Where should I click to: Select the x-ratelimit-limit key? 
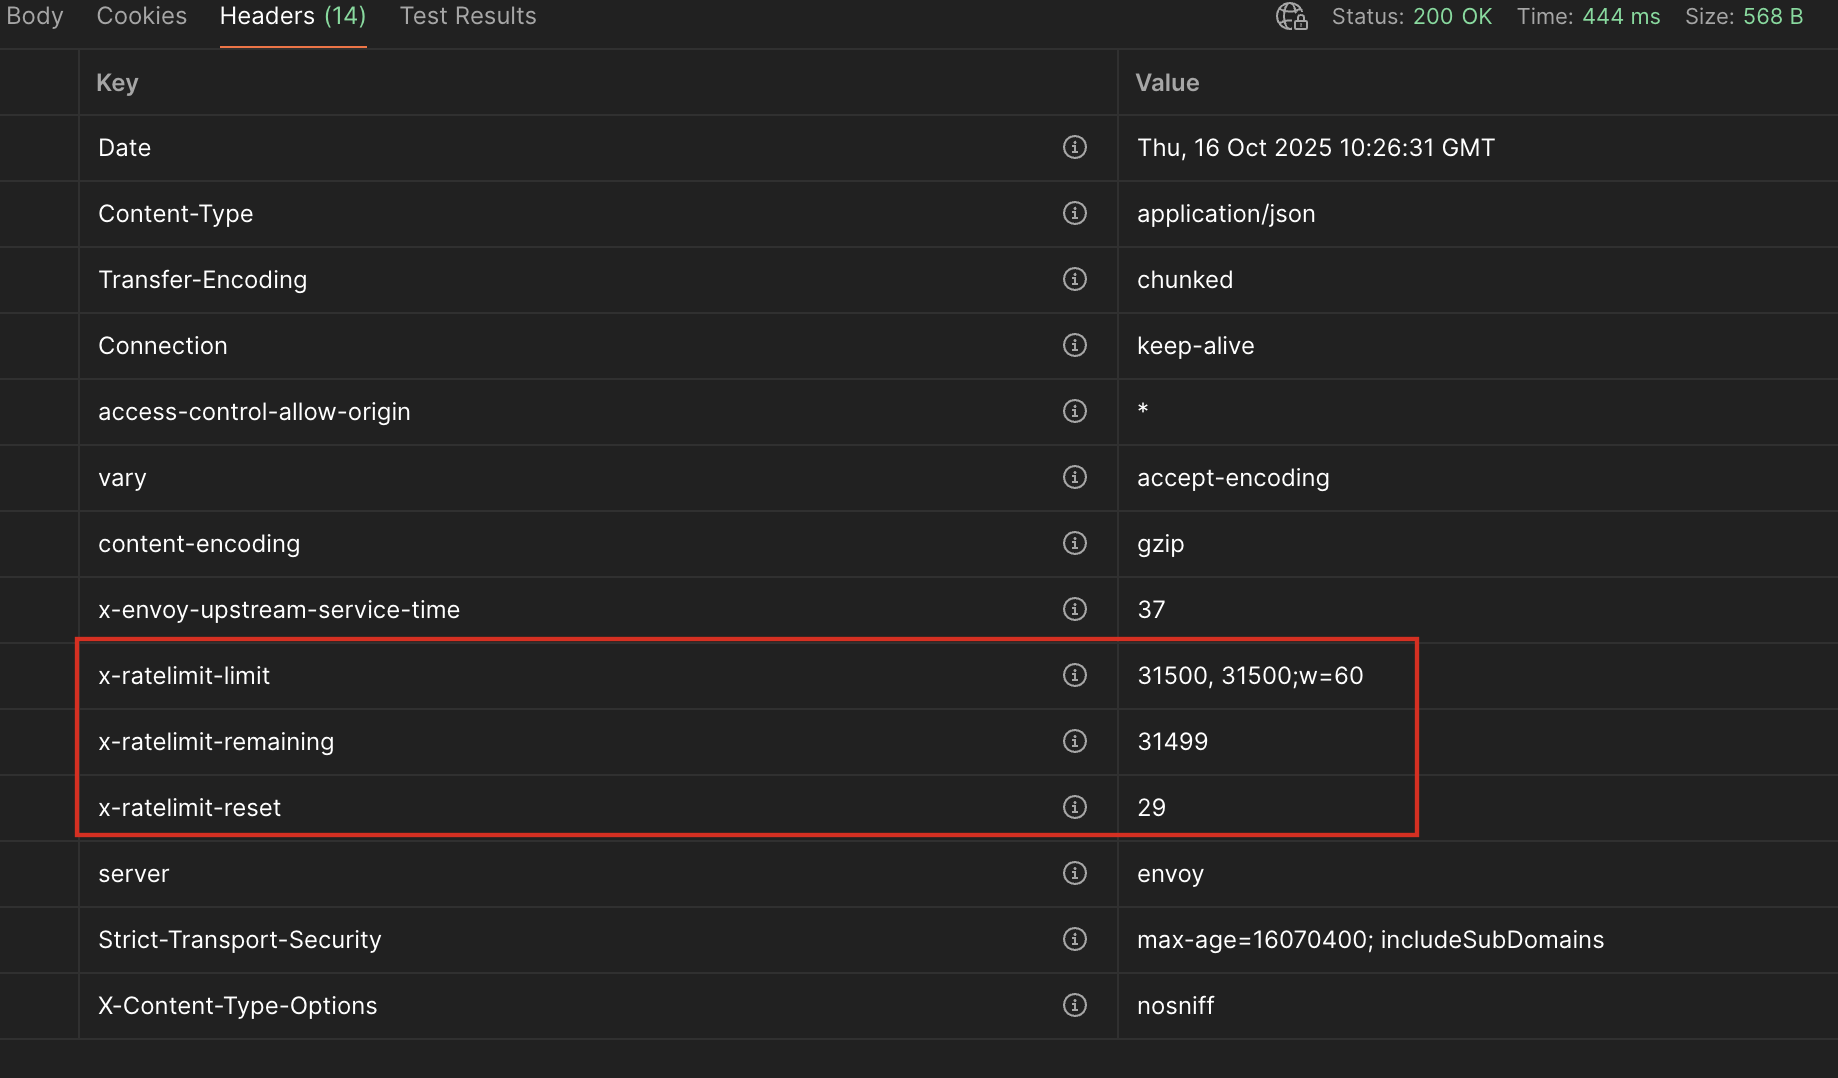[x=184, y=676]
